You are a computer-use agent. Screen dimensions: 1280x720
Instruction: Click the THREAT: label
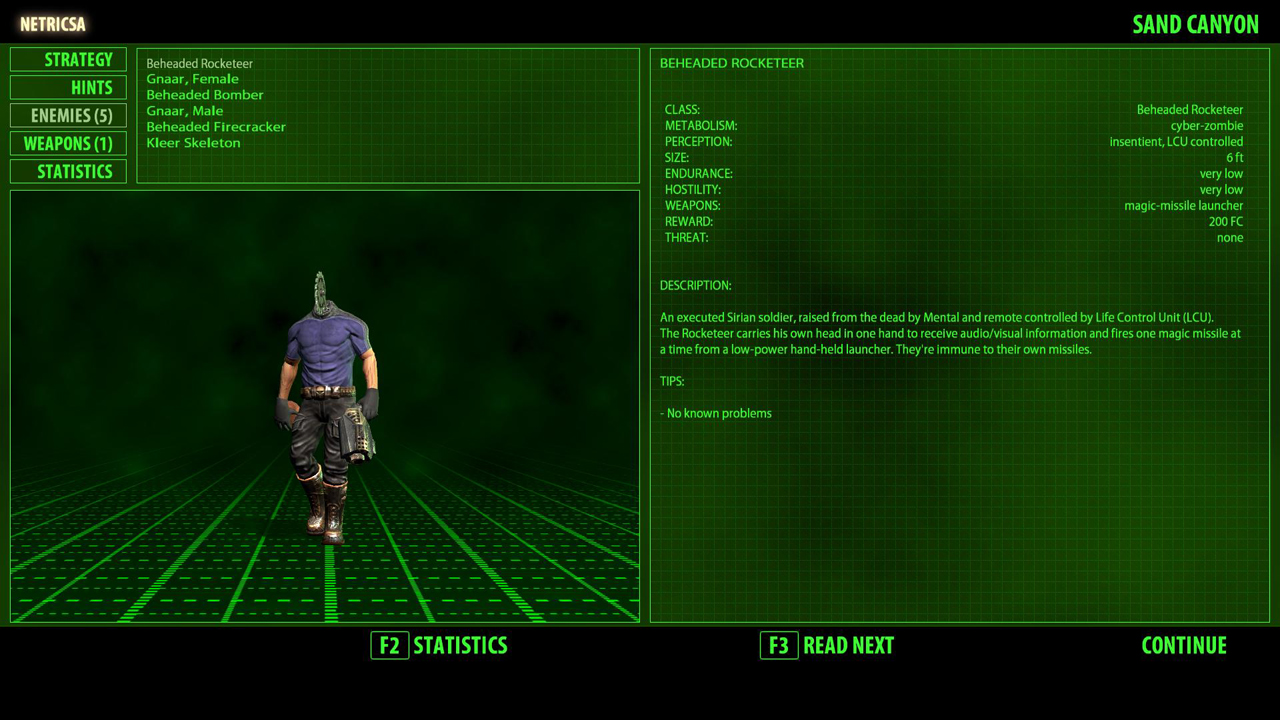tap(686, 238)
